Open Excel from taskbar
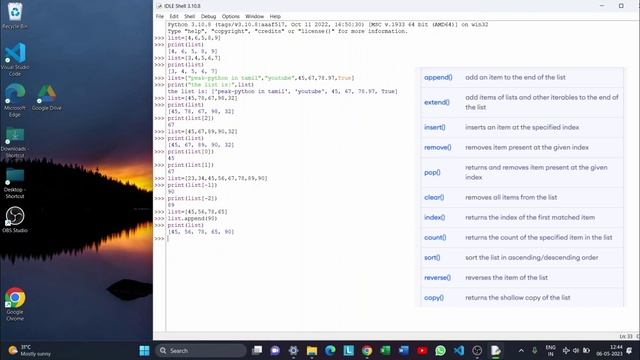 385,351
